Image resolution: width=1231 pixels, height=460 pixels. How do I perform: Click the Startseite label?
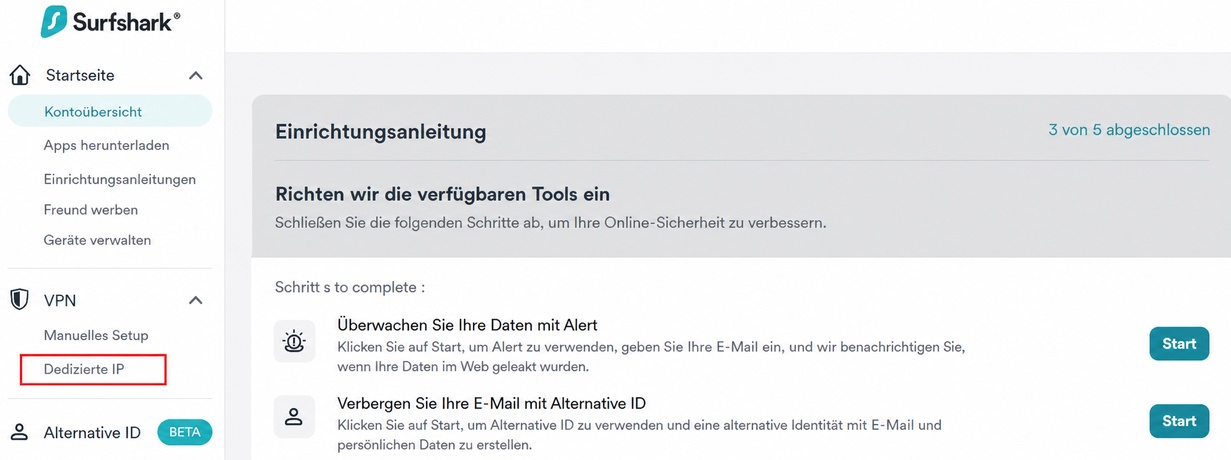(80, 76)
